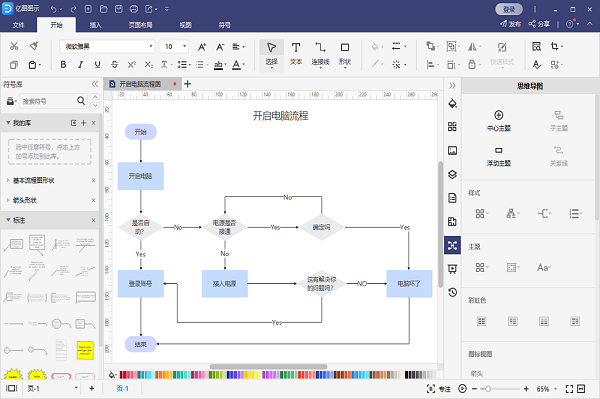Decrease font size with A- icon
Screen dimensions: 600x399
tap(220, 47)
